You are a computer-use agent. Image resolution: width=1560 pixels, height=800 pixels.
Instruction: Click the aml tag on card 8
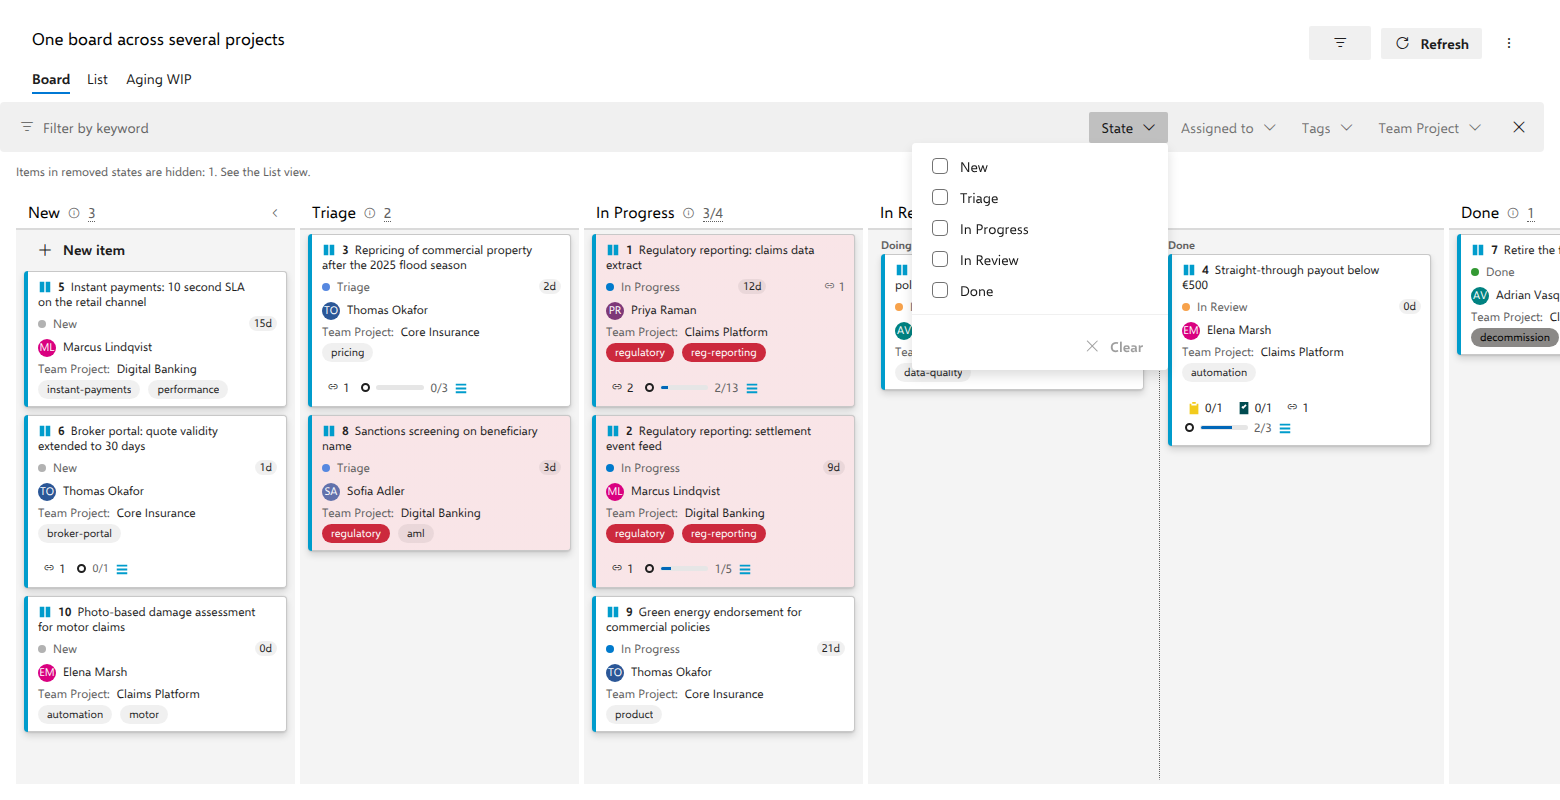pyautogui.click(x=416, y=534)
